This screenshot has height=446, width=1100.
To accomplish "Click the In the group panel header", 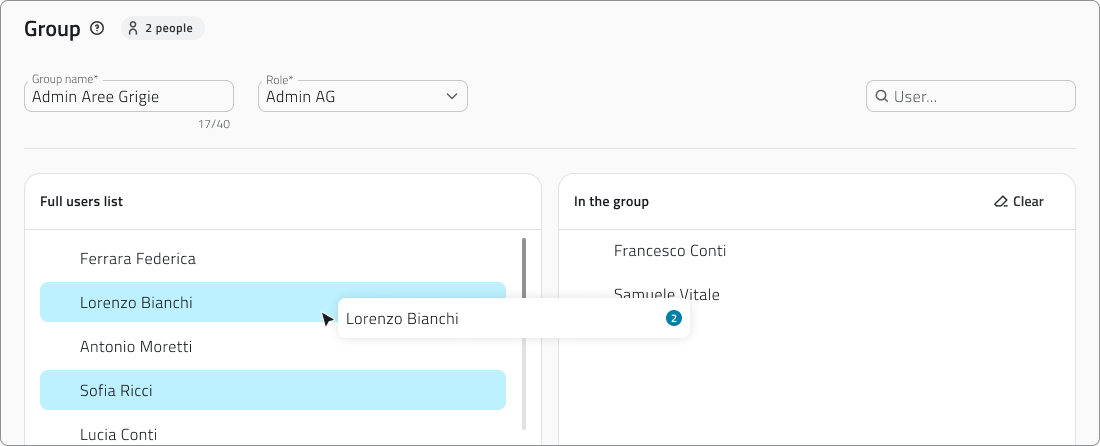I will [611, 202].
